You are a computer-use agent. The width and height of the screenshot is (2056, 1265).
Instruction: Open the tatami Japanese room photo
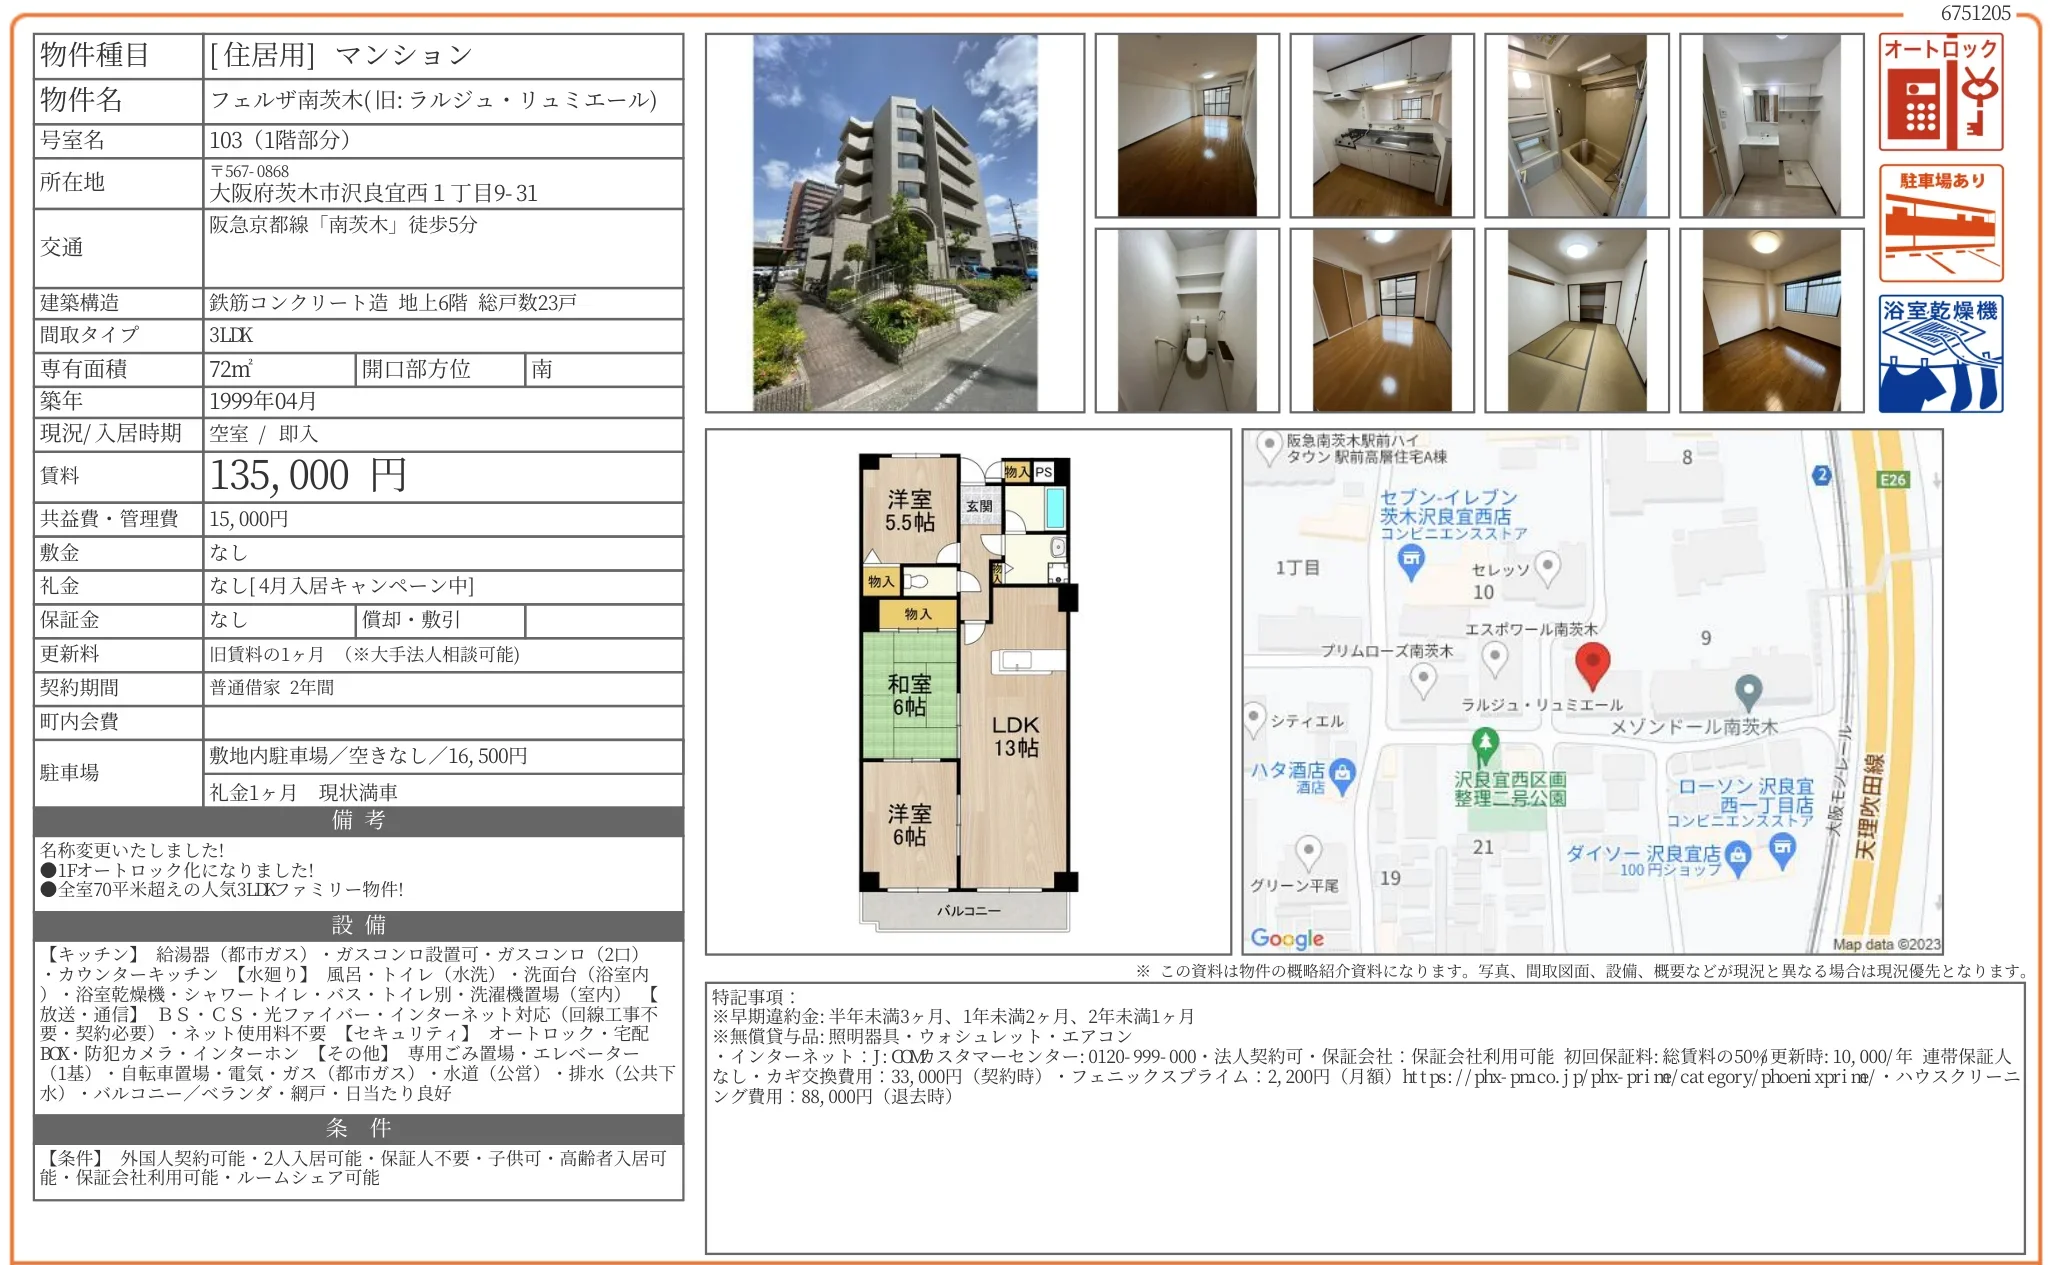coord(1576,321)
